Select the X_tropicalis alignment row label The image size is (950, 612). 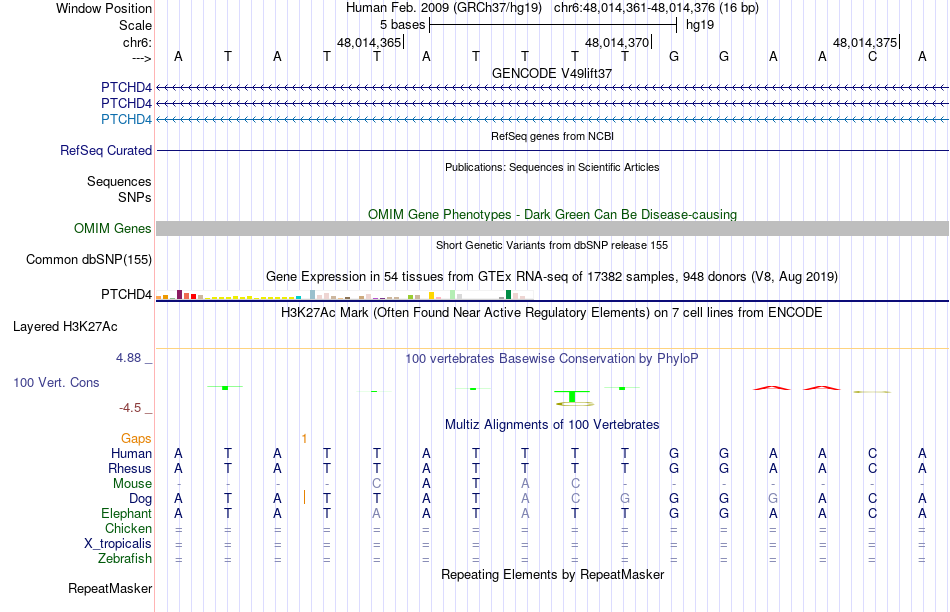[x=118, y=544]
